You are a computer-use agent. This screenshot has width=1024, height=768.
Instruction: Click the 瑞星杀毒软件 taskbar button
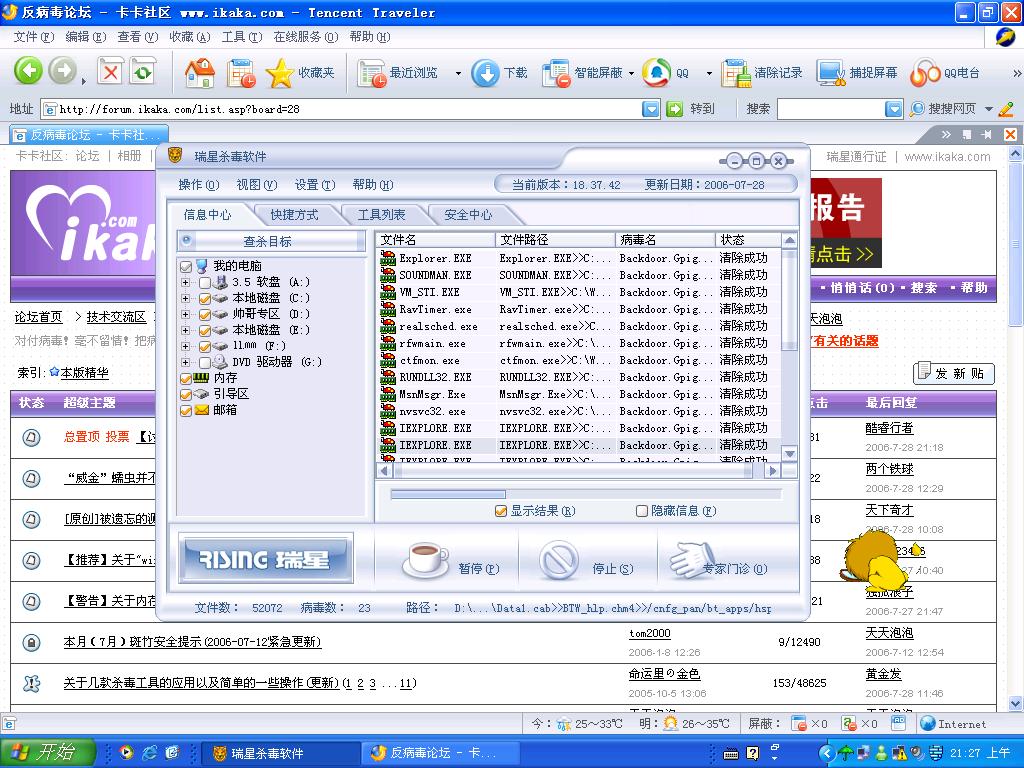pyautogui.click(x=280, y=753)
